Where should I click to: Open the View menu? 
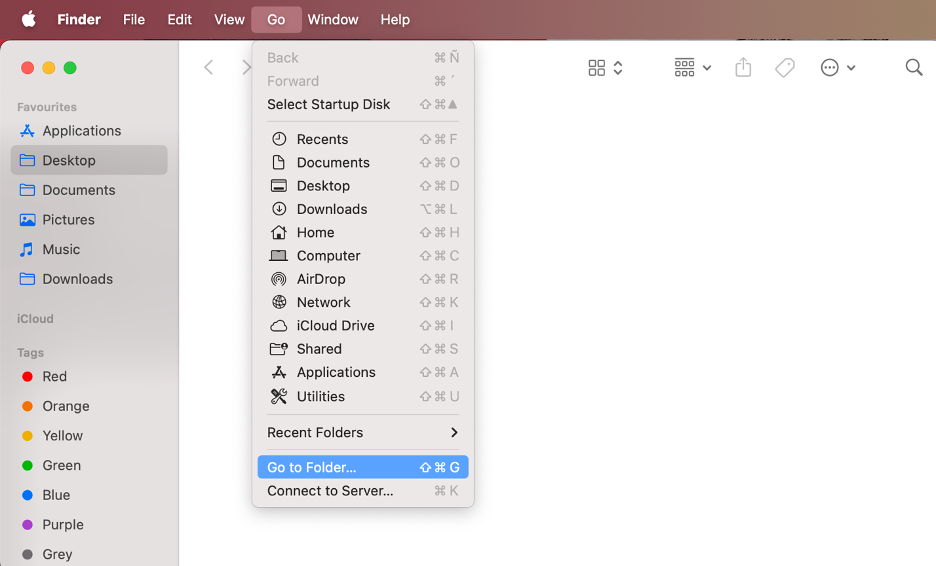229,19
